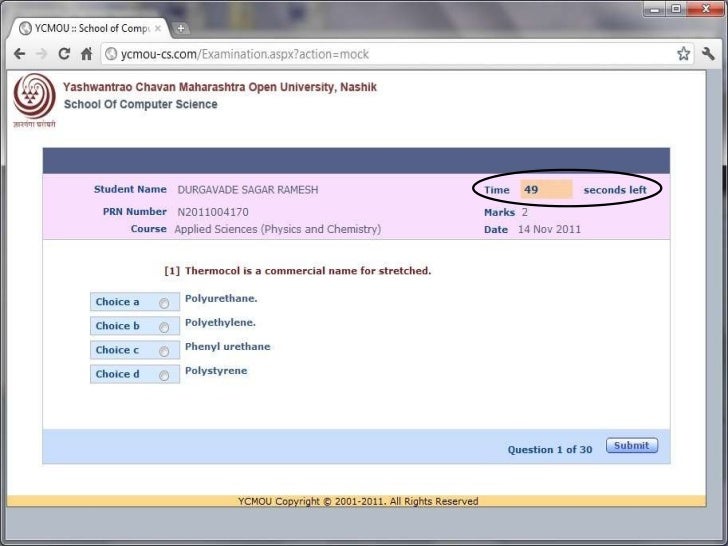Select Choice b radio button

point(164,327)
